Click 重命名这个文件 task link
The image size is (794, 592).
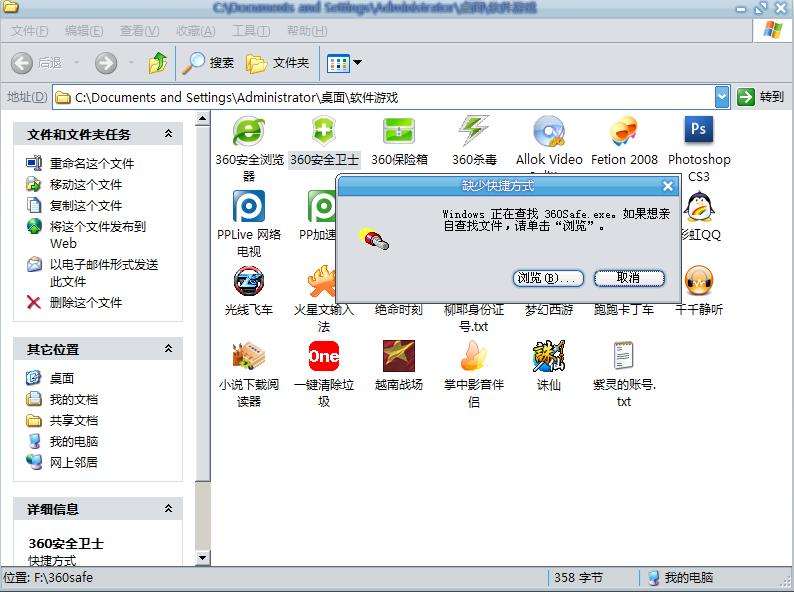click(92, 164)
